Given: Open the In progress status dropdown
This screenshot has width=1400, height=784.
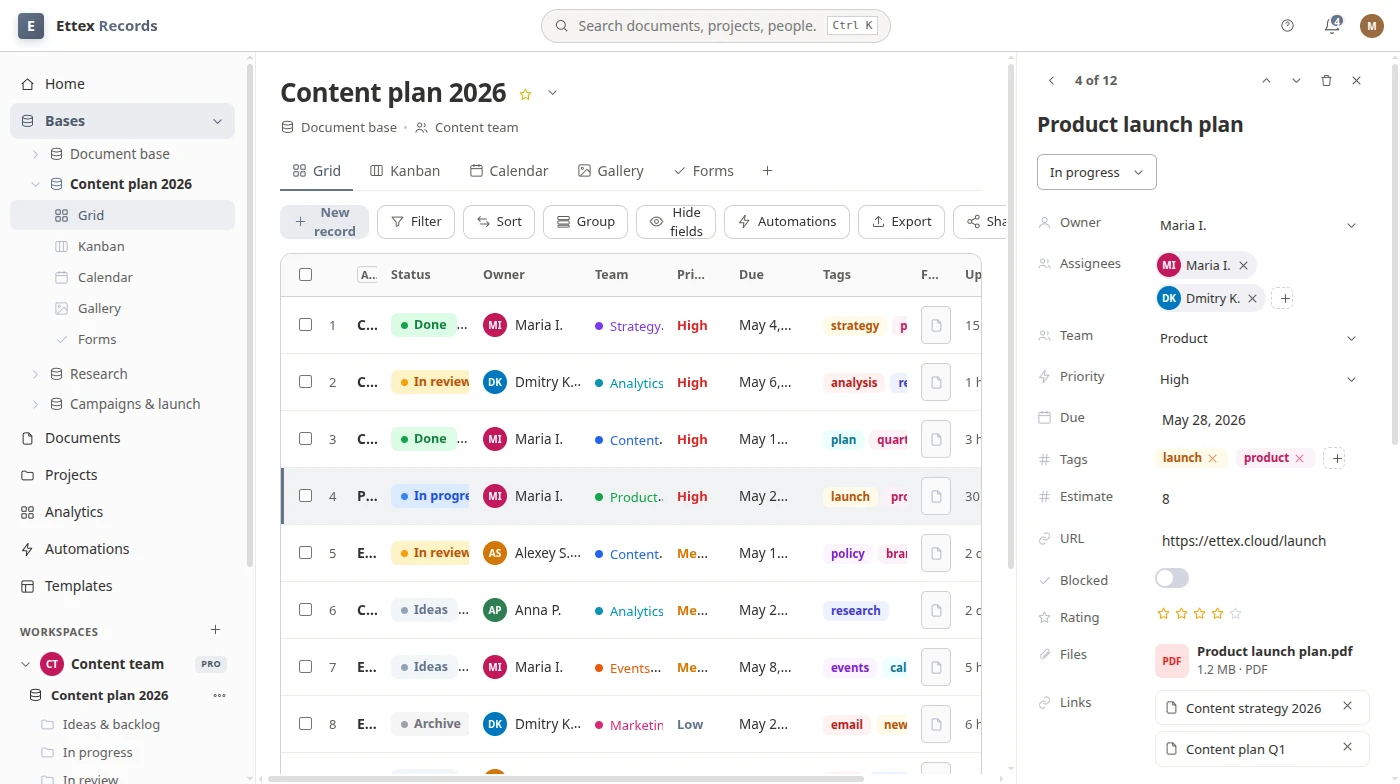Looking at the screenshot, I should [x=1096, y=172].
